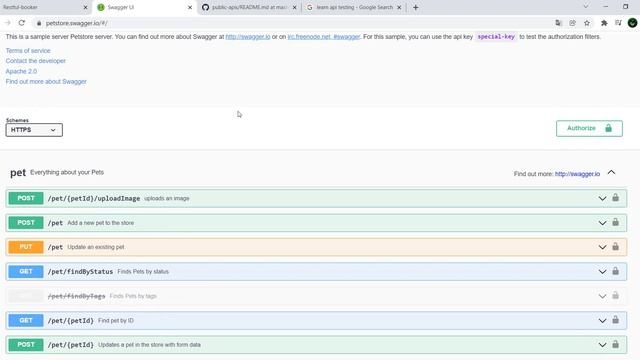Open the Apache 2.0 license link
This screenshot has height=360, width=640.
coord(21,71)
